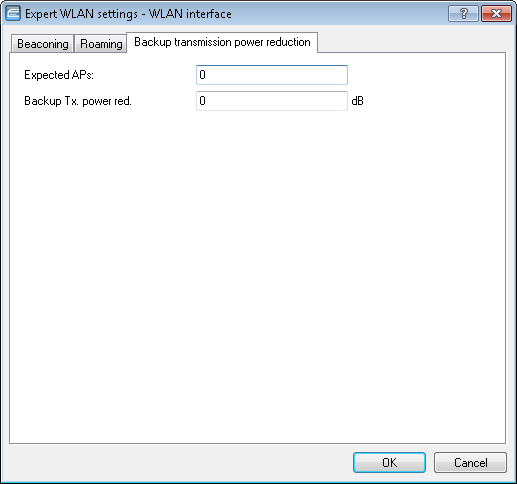This screenshot has width=517, height=484.
Task: Click the Expected APs label
Action: point(59,75)
